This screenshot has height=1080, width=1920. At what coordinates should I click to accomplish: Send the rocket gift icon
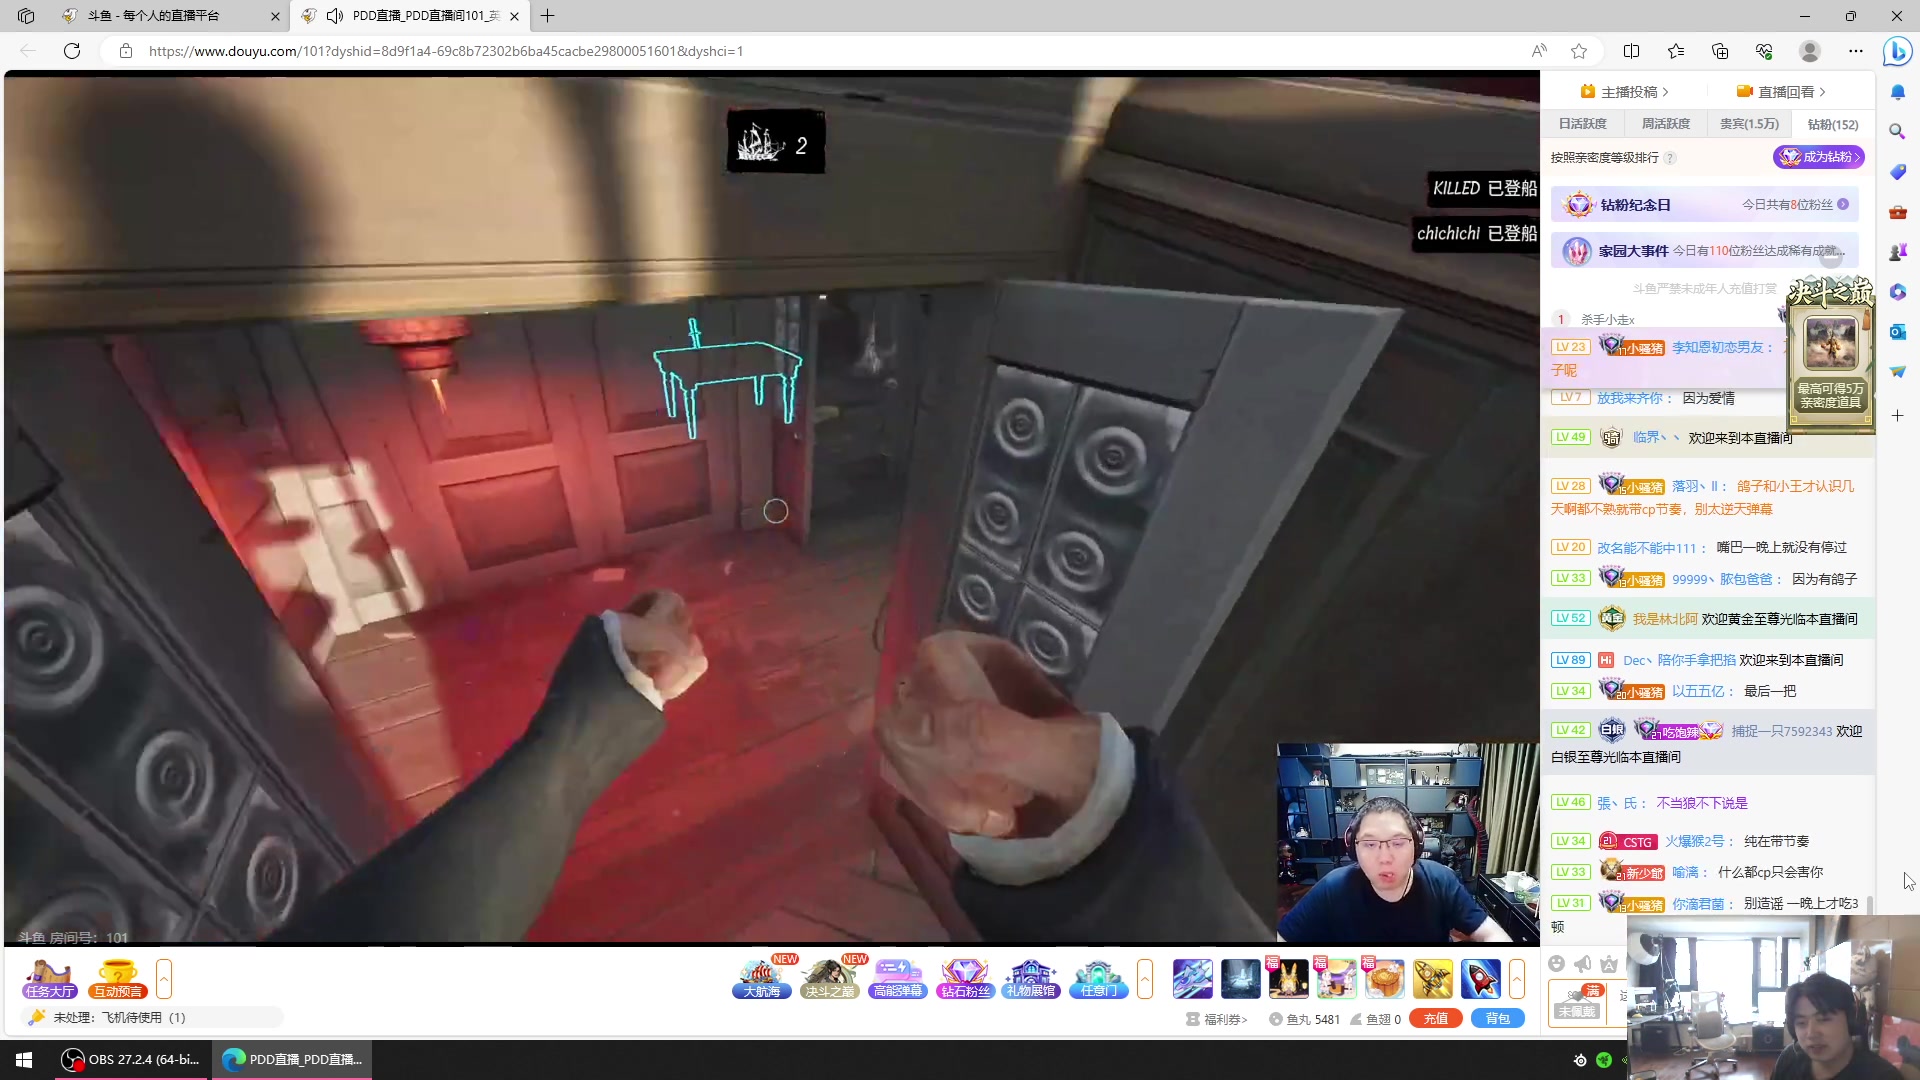pos(1480,978)
